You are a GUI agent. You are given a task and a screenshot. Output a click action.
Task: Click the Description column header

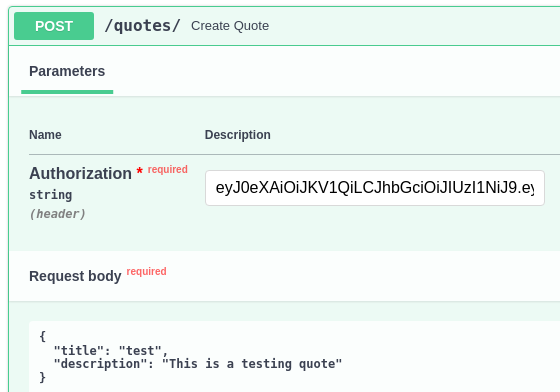pyautogui.click(x=238, y=135)
